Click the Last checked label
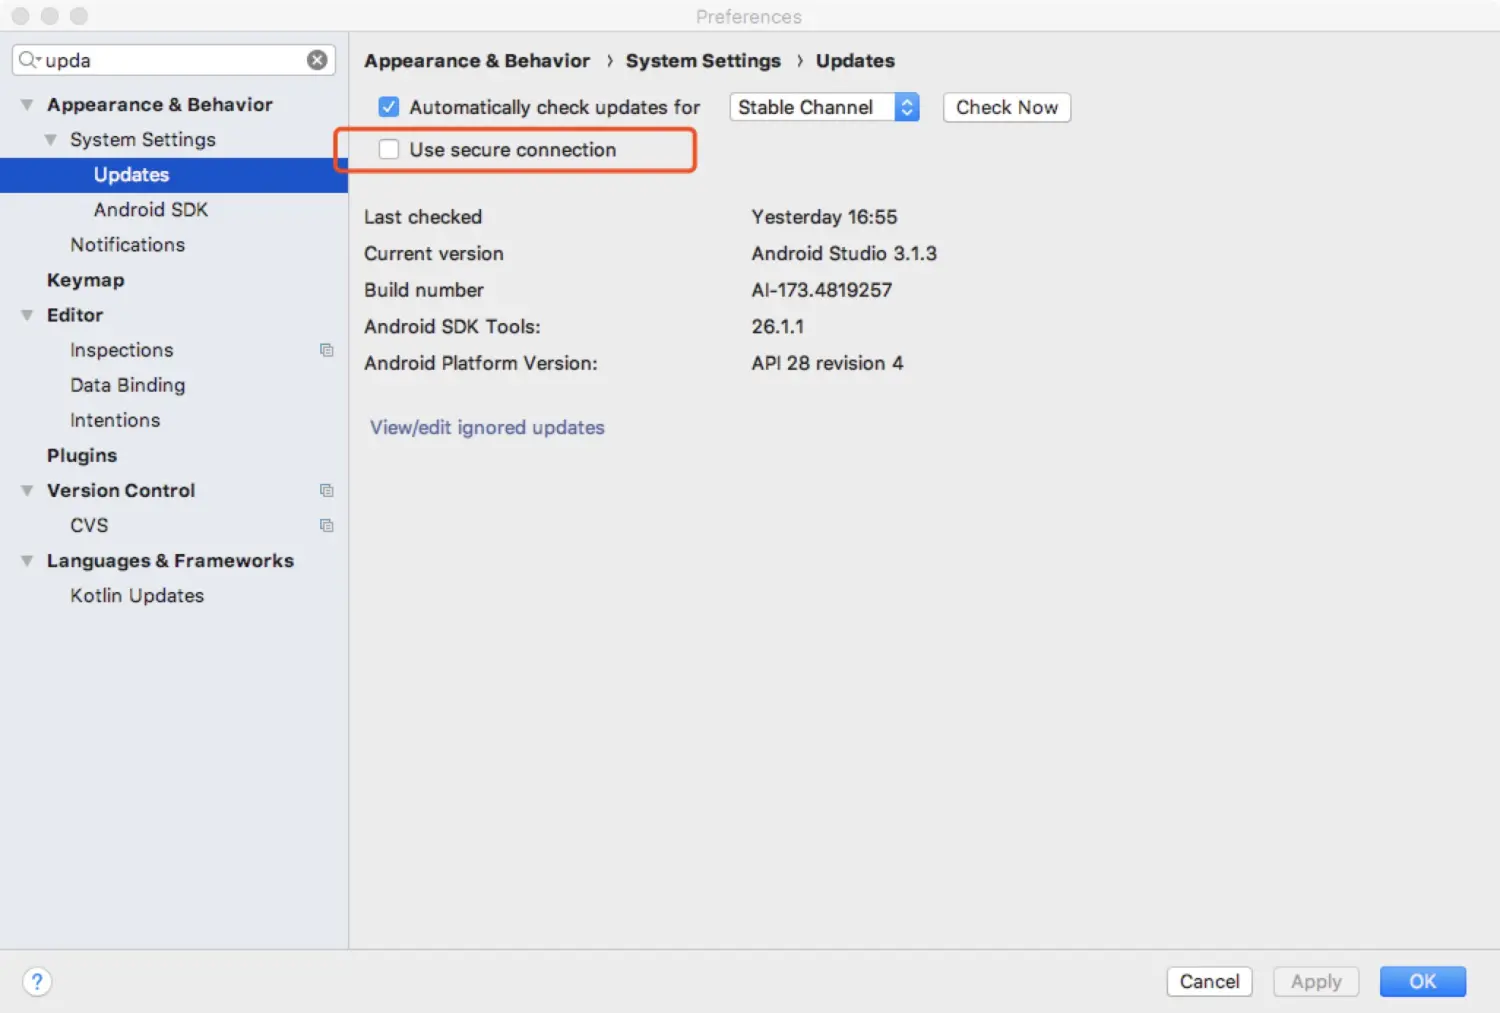Screen dimensions: 1500x1013 coord(423,217)
